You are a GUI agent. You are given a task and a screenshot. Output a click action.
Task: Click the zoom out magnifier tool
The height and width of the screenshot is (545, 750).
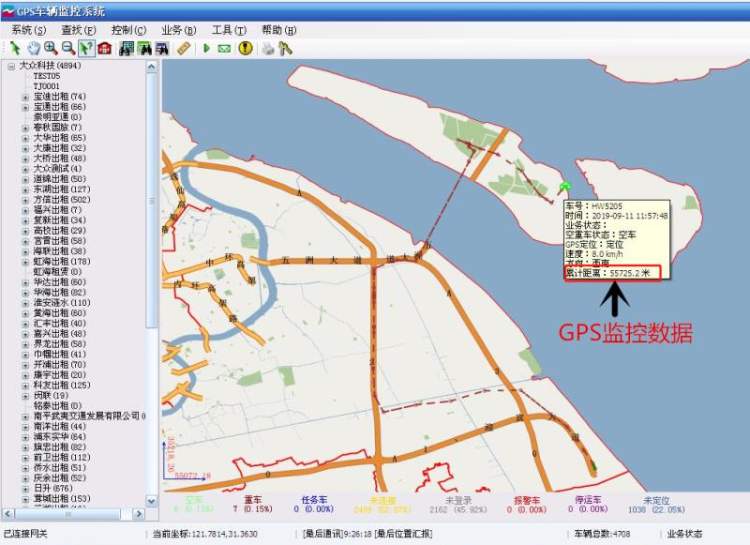[67, 48]
